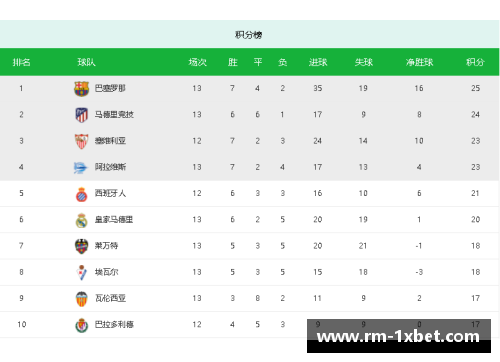Select the Real Valladolid crest

(81, 325)
